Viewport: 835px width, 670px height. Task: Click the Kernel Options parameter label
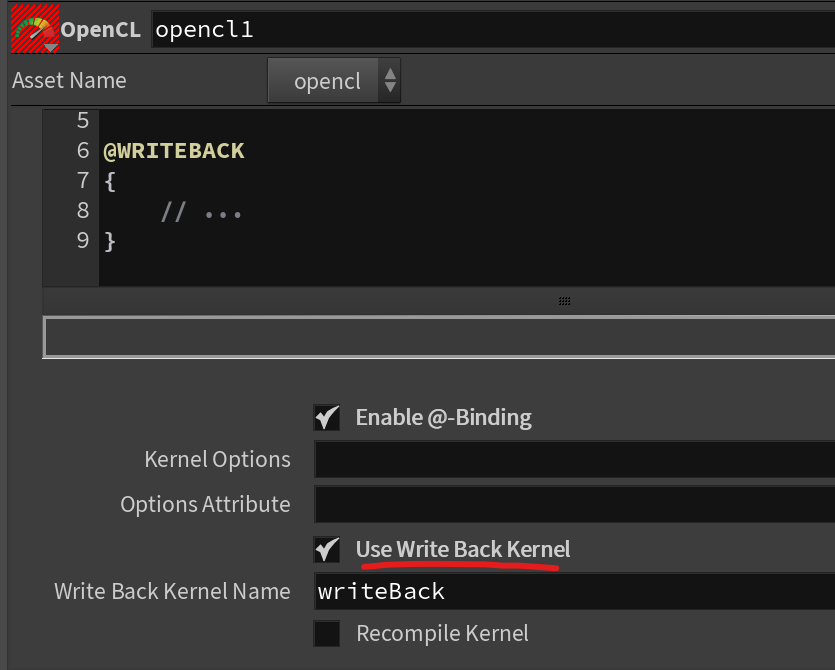tap(217, 460)
